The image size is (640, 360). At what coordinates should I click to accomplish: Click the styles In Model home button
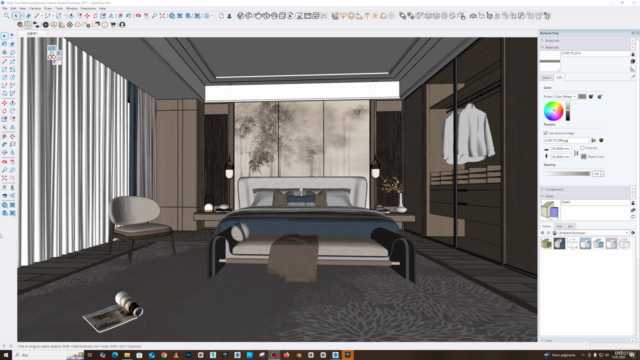[555, 233]
